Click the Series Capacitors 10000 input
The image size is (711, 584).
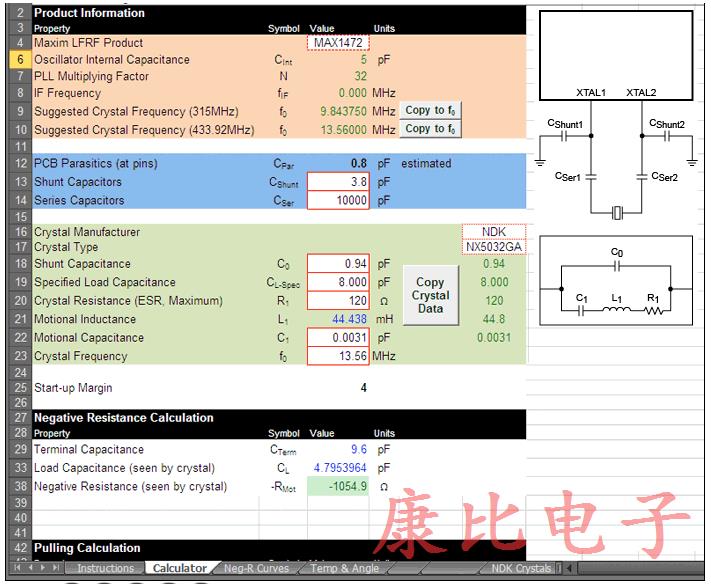point(338,200)
